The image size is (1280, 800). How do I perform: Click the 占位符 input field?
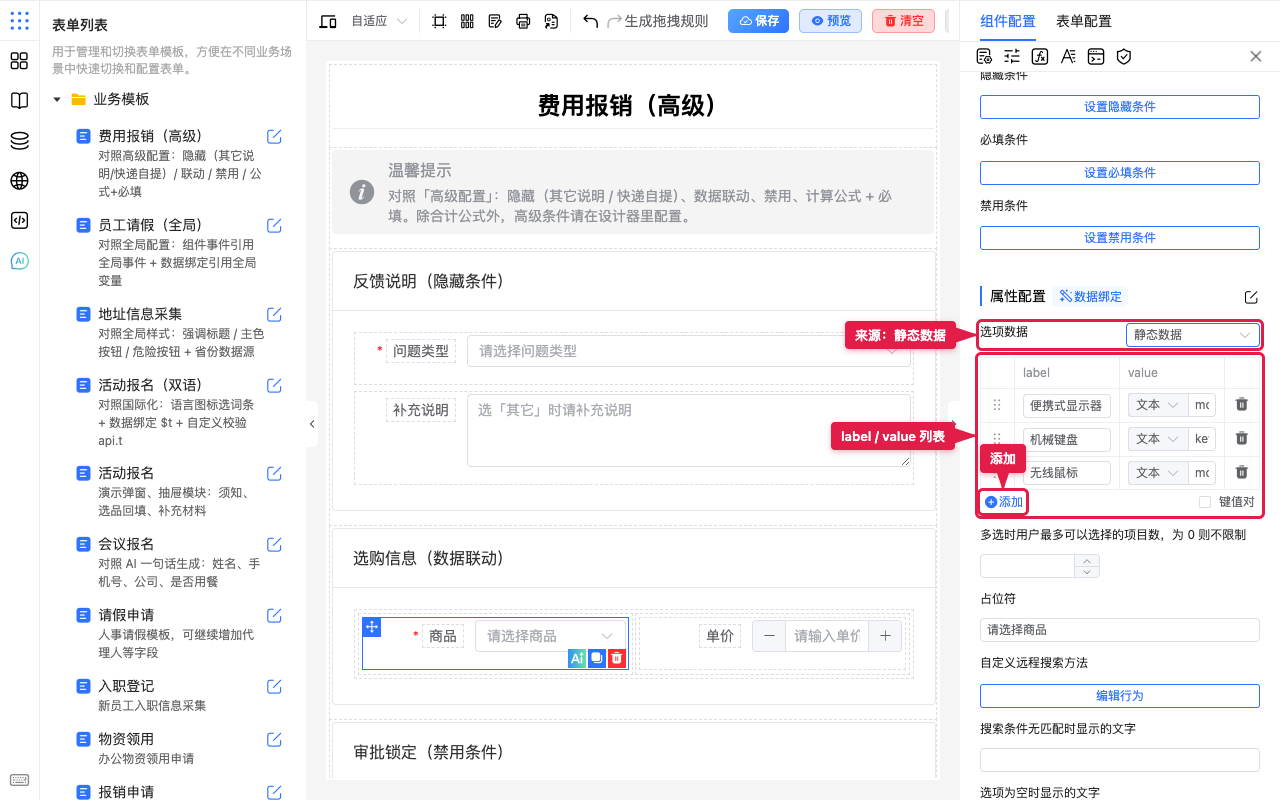[x=1119, y=630]
